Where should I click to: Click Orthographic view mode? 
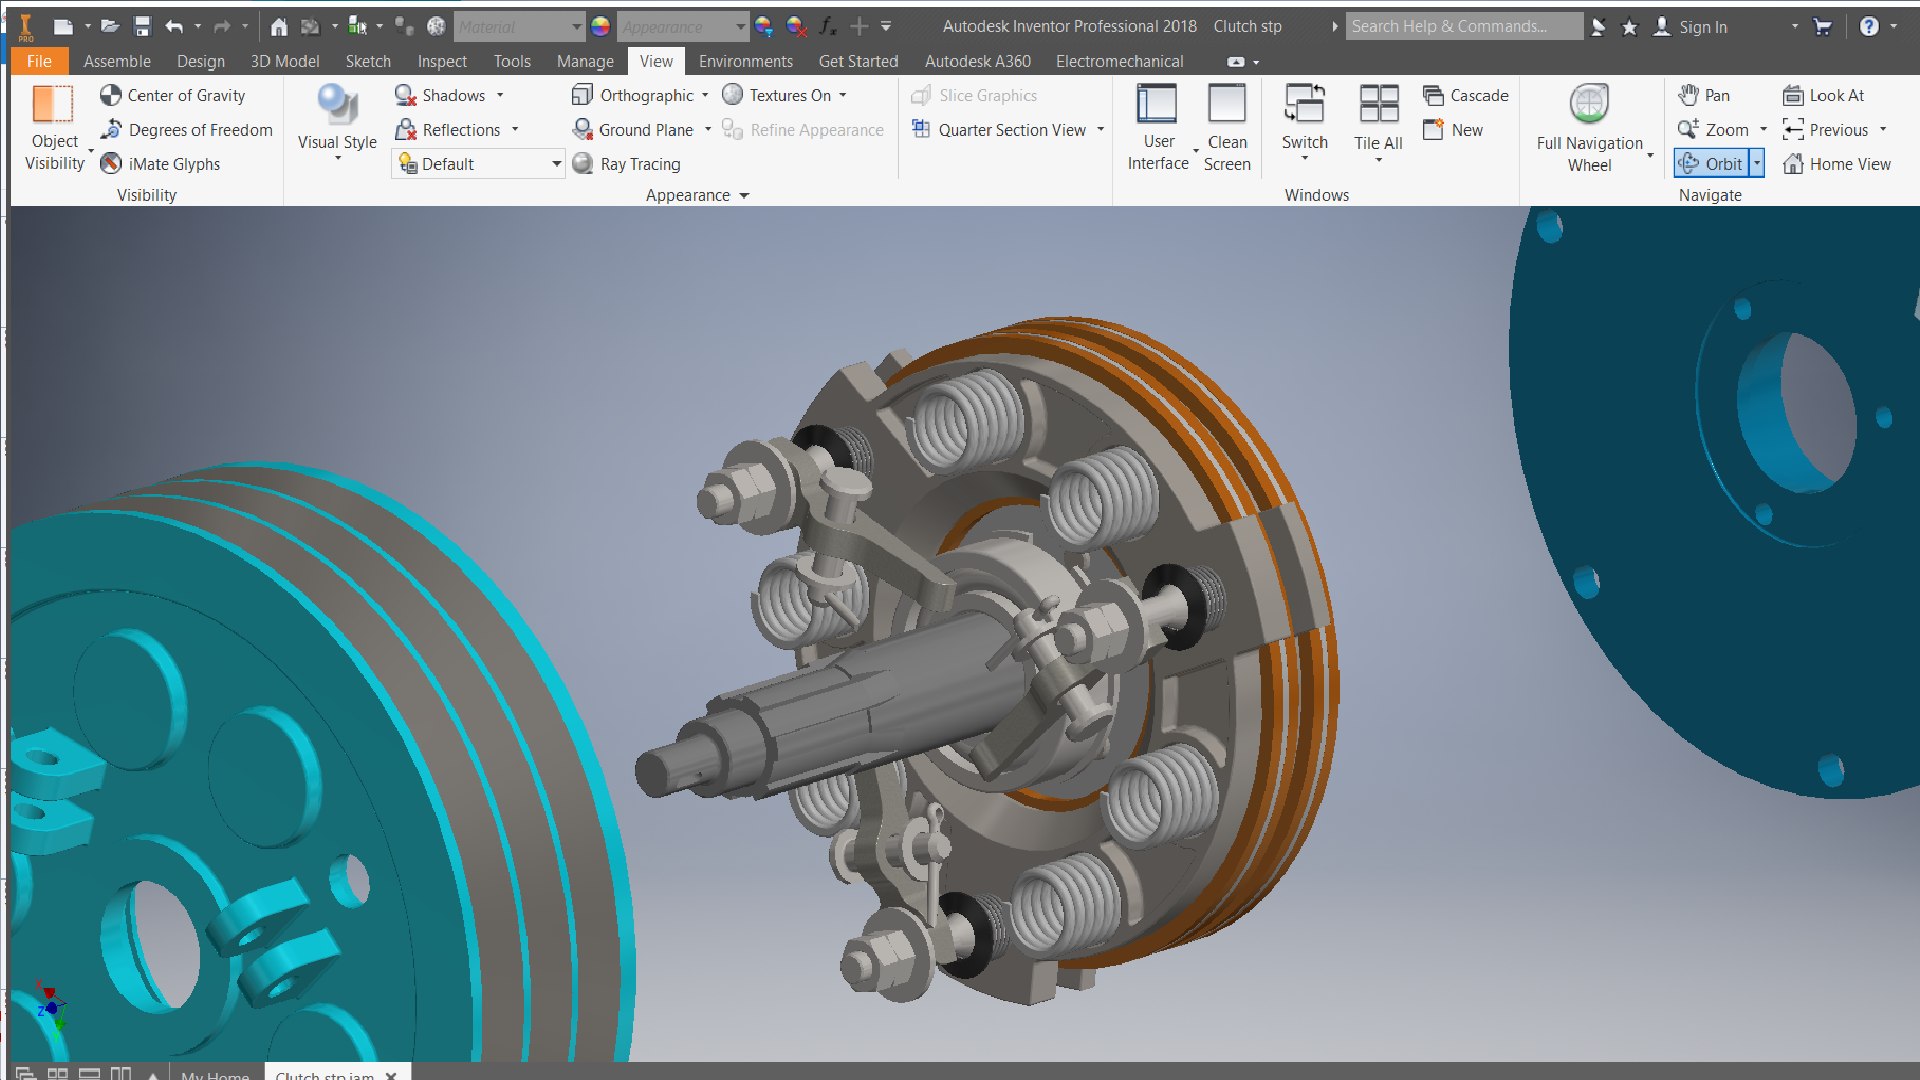point(633,95)
